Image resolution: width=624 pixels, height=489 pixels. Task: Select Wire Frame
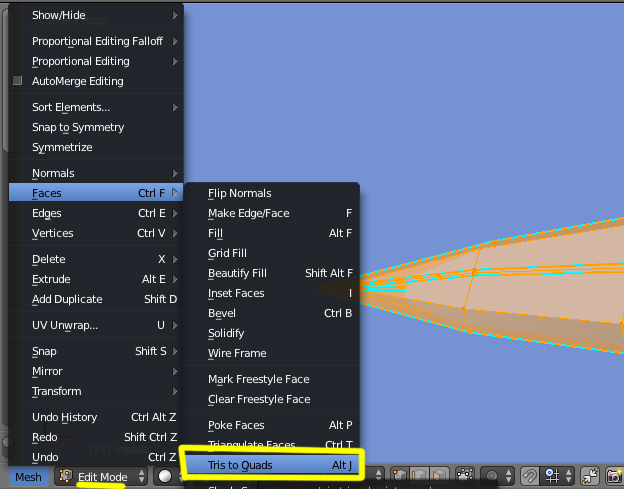[272, 353]
